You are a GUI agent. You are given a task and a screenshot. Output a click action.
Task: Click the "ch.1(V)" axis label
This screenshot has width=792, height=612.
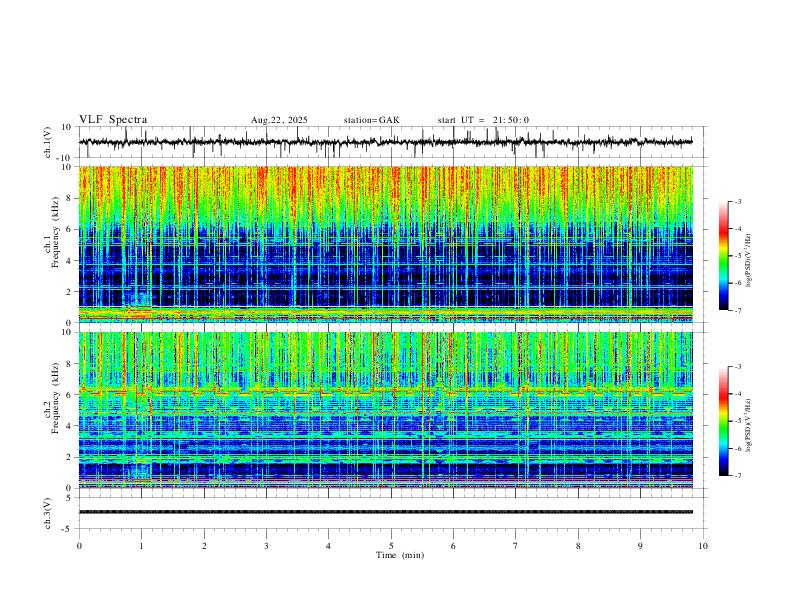(48, 142)
